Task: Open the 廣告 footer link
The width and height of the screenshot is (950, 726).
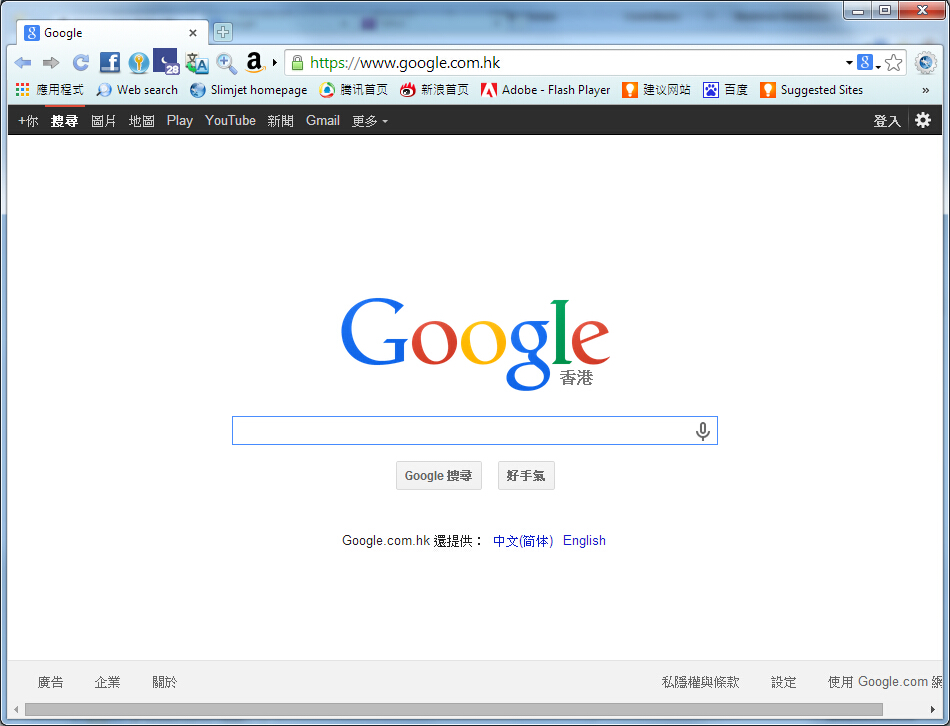Action: (x=50, y=682)
